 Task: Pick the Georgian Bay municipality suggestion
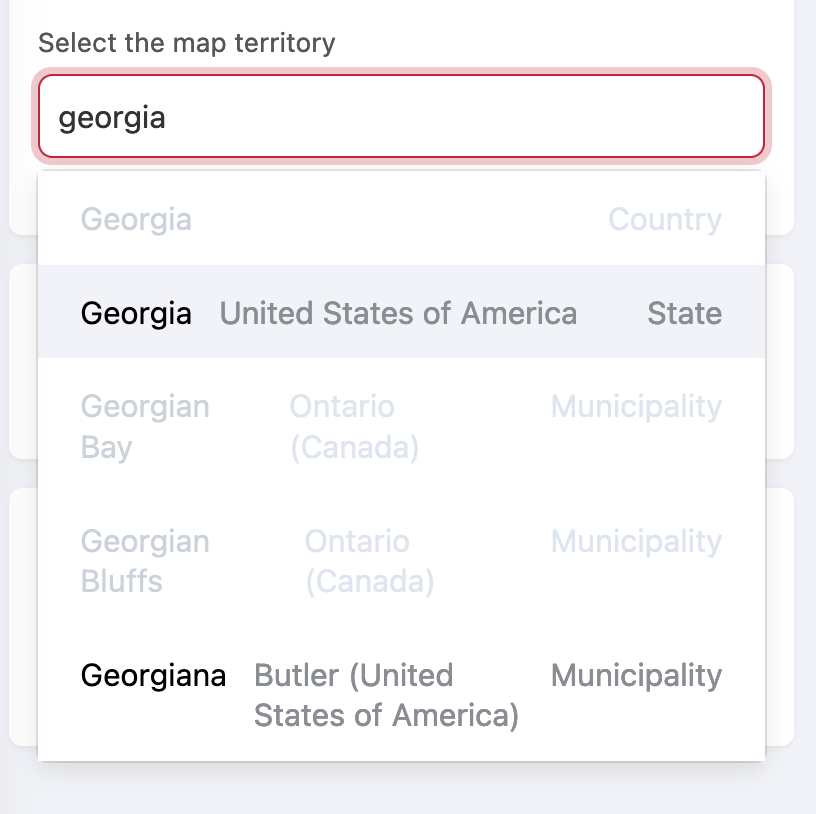click(x=400, y=427)
